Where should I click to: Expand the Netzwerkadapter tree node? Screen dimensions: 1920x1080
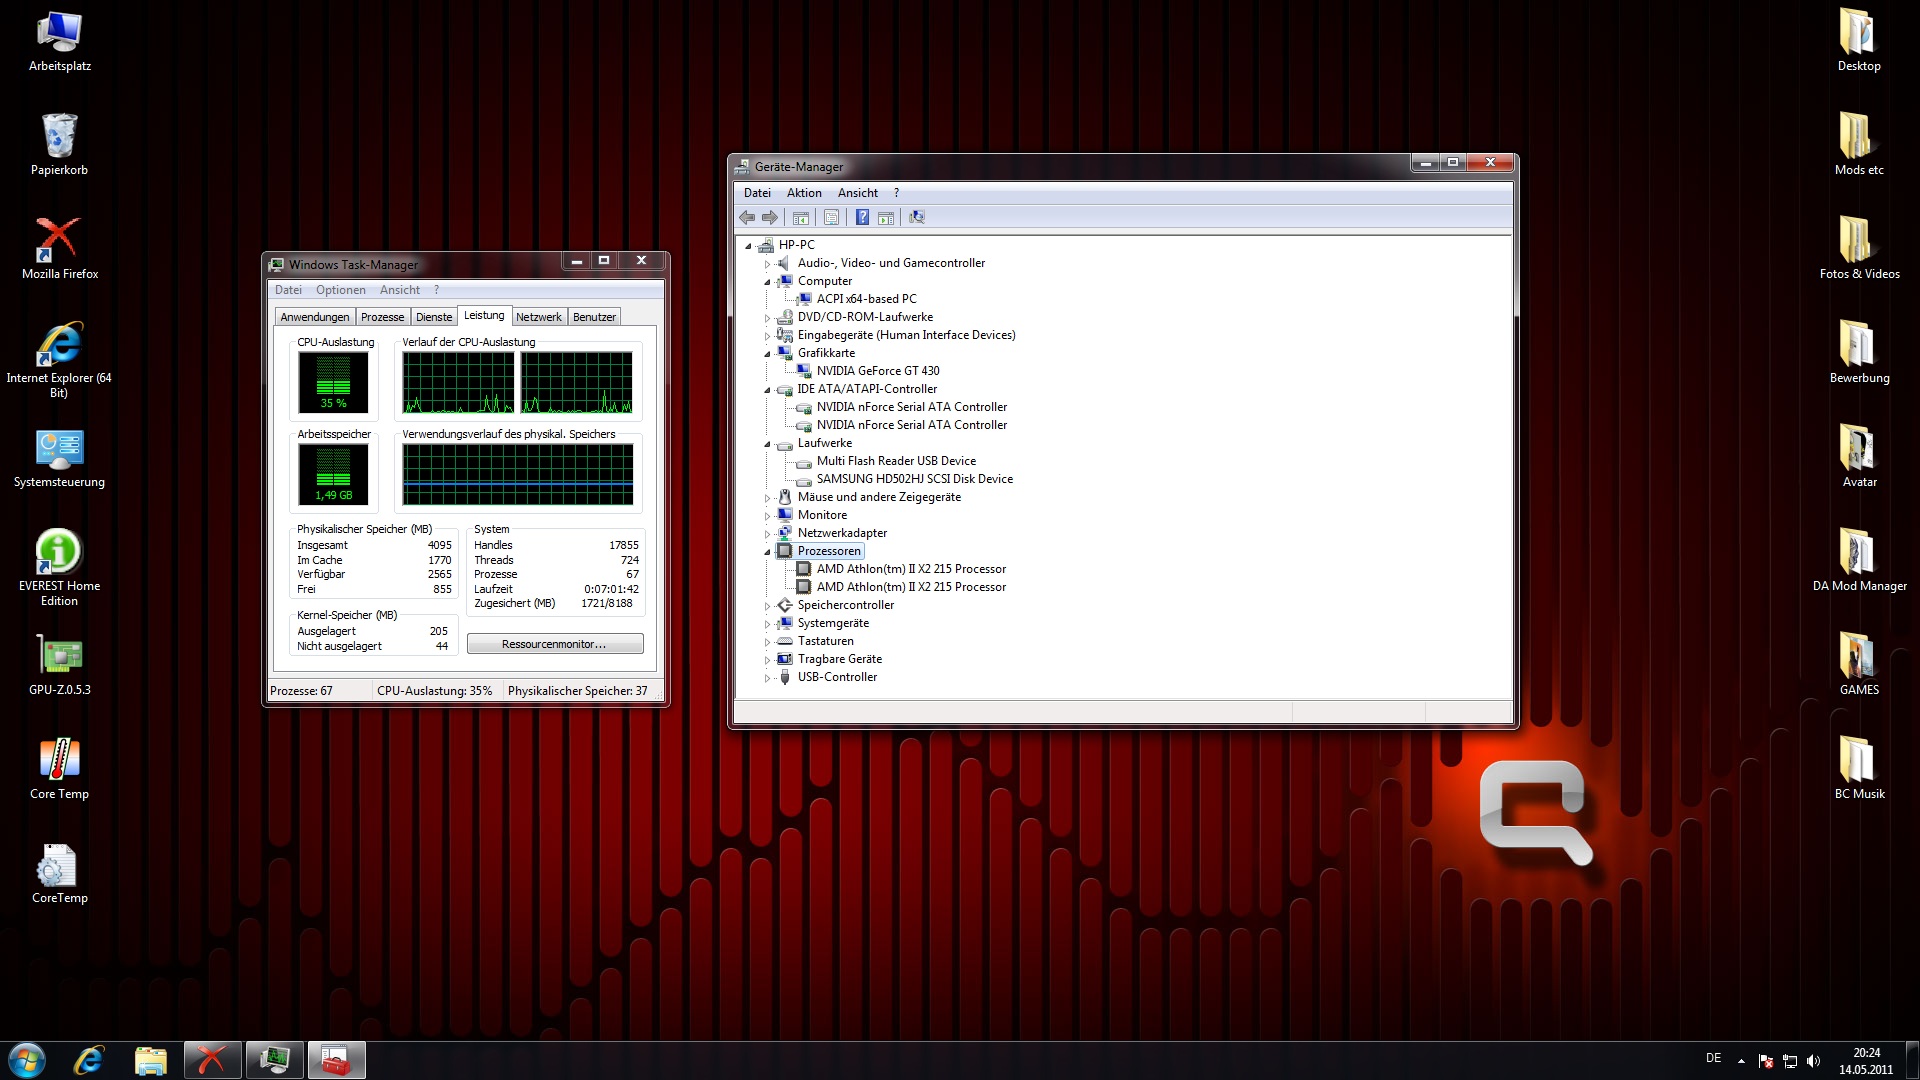768,533
